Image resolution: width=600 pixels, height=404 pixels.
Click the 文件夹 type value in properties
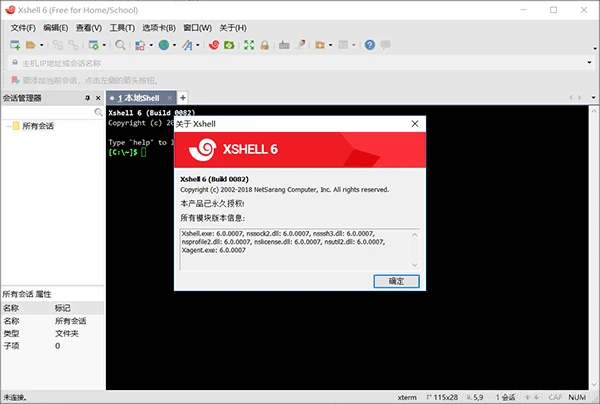pos(67,334)
